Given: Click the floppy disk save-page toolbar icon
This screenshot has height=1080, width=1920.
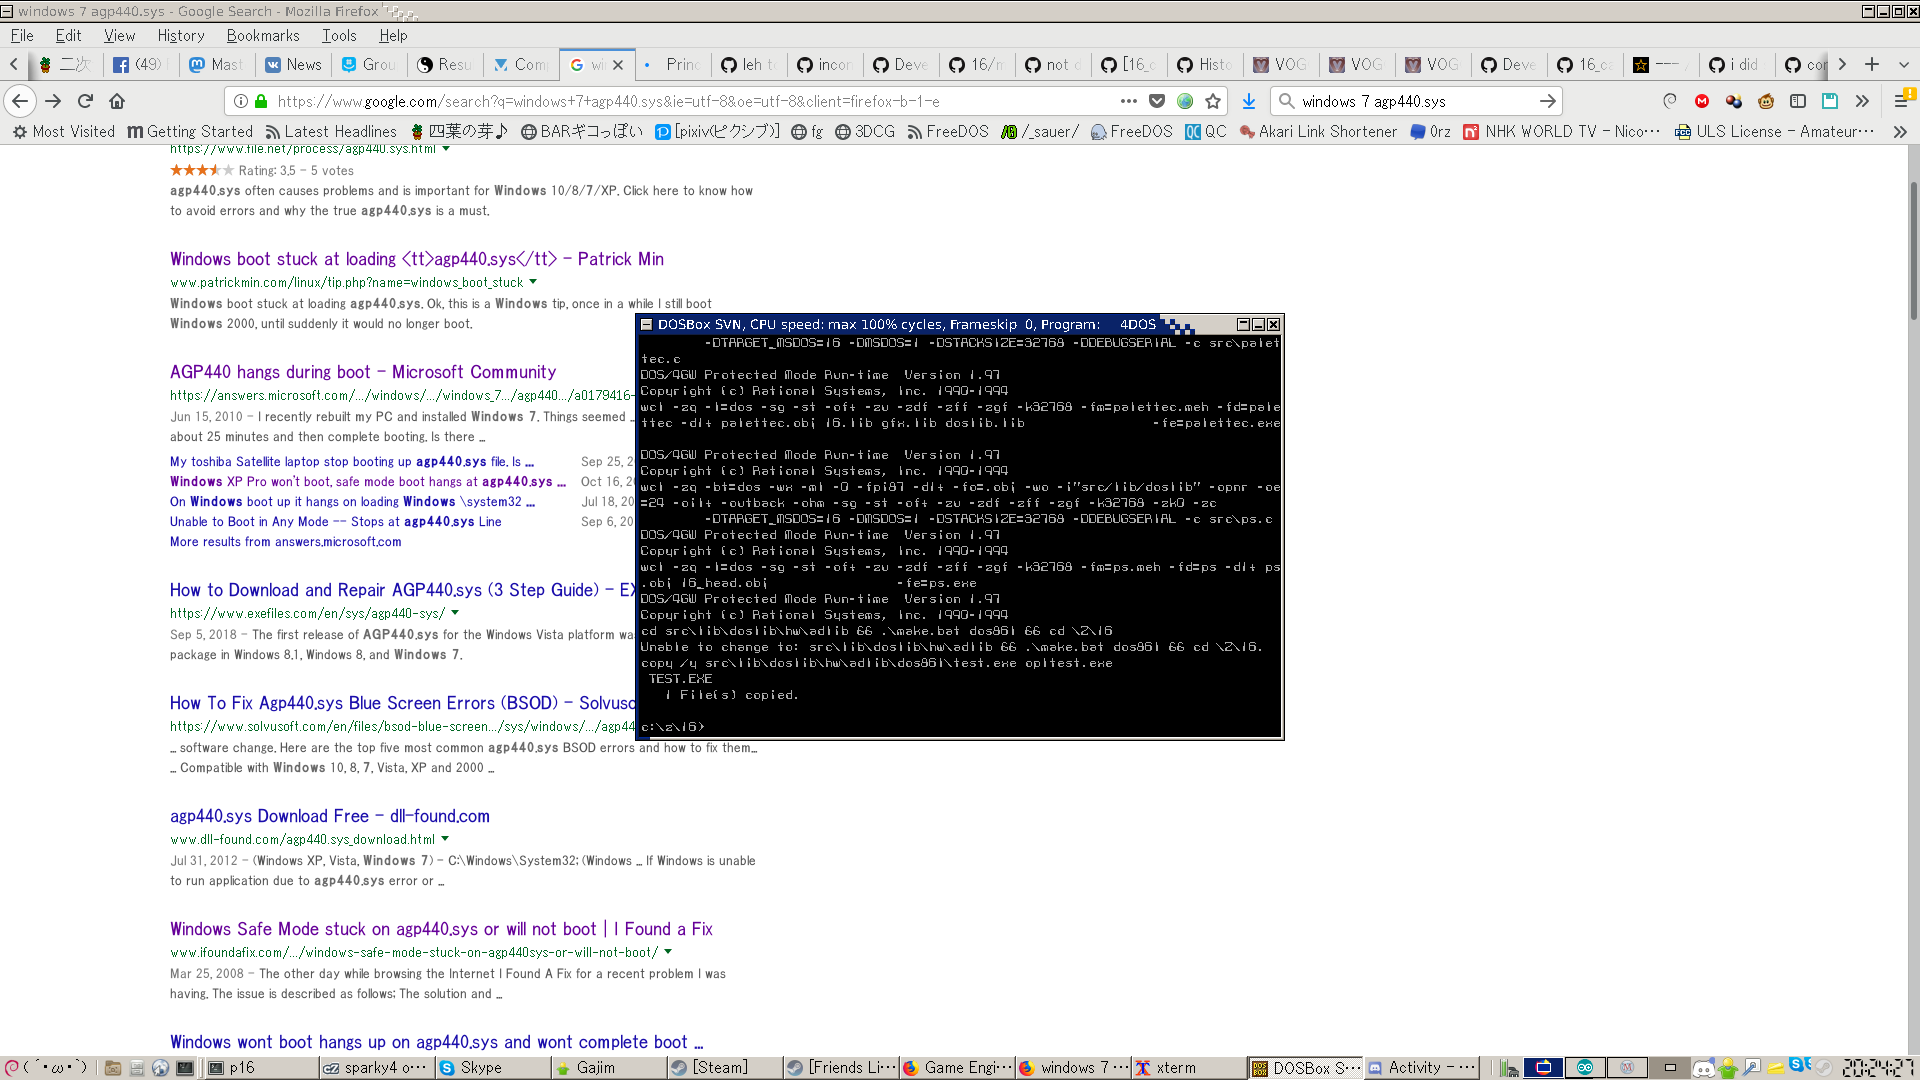Looking at the screenshot, I should coord(1829,101).
